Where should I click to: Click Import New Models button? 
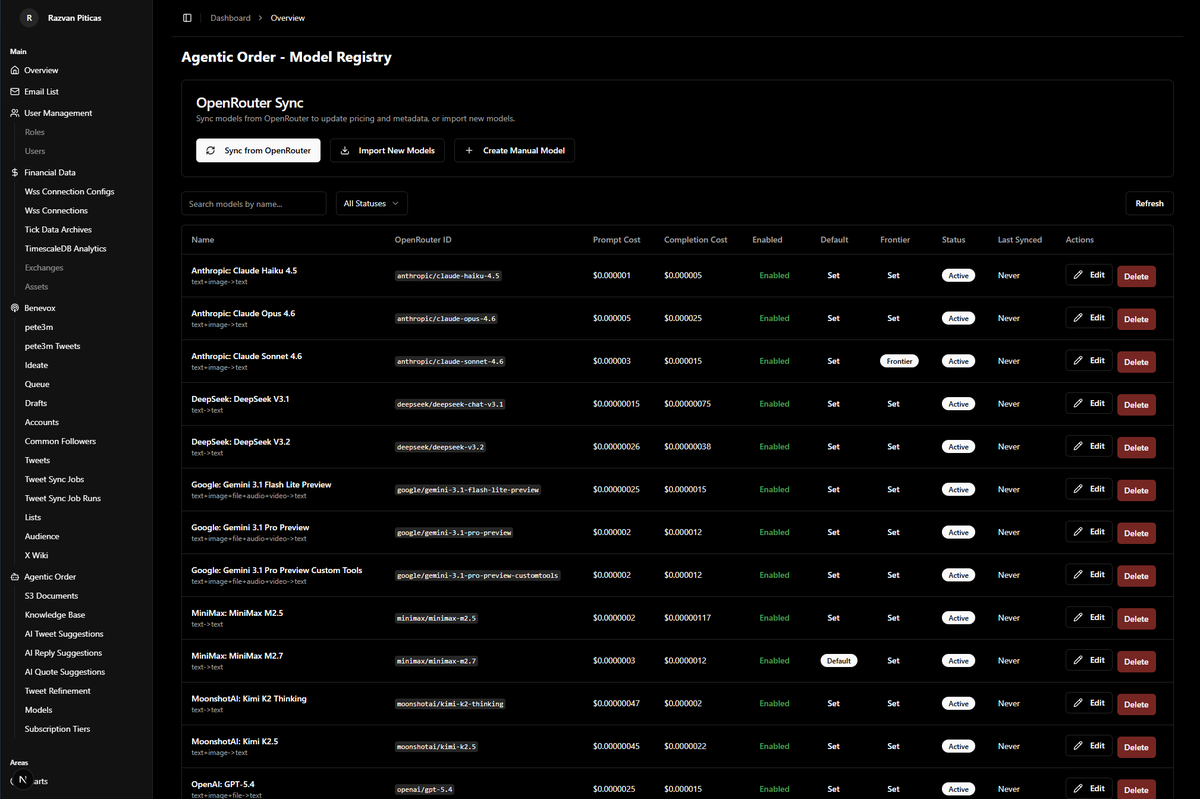click(x=387, y=151)
